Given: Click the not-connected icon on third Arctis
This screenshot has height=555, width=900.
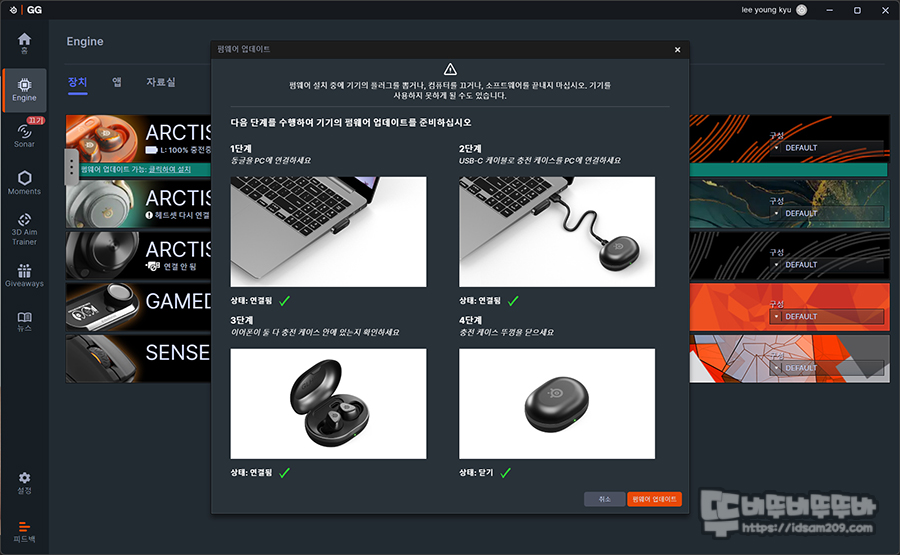Looking at the screenshot, I should coord(153,266).
